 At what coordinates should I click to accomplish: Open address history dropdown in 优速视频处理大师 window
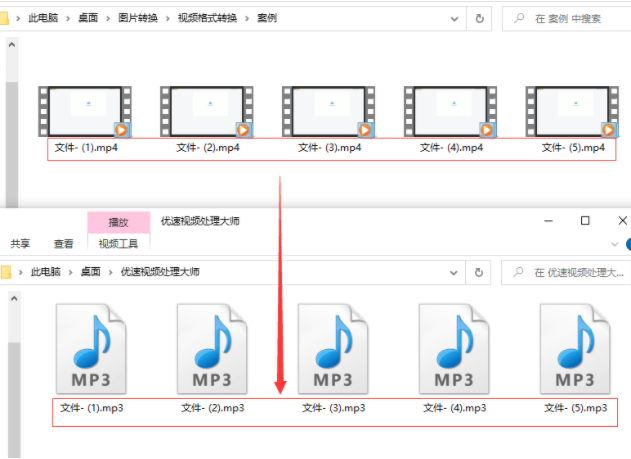pyautogui.click(x=454, y=273)
